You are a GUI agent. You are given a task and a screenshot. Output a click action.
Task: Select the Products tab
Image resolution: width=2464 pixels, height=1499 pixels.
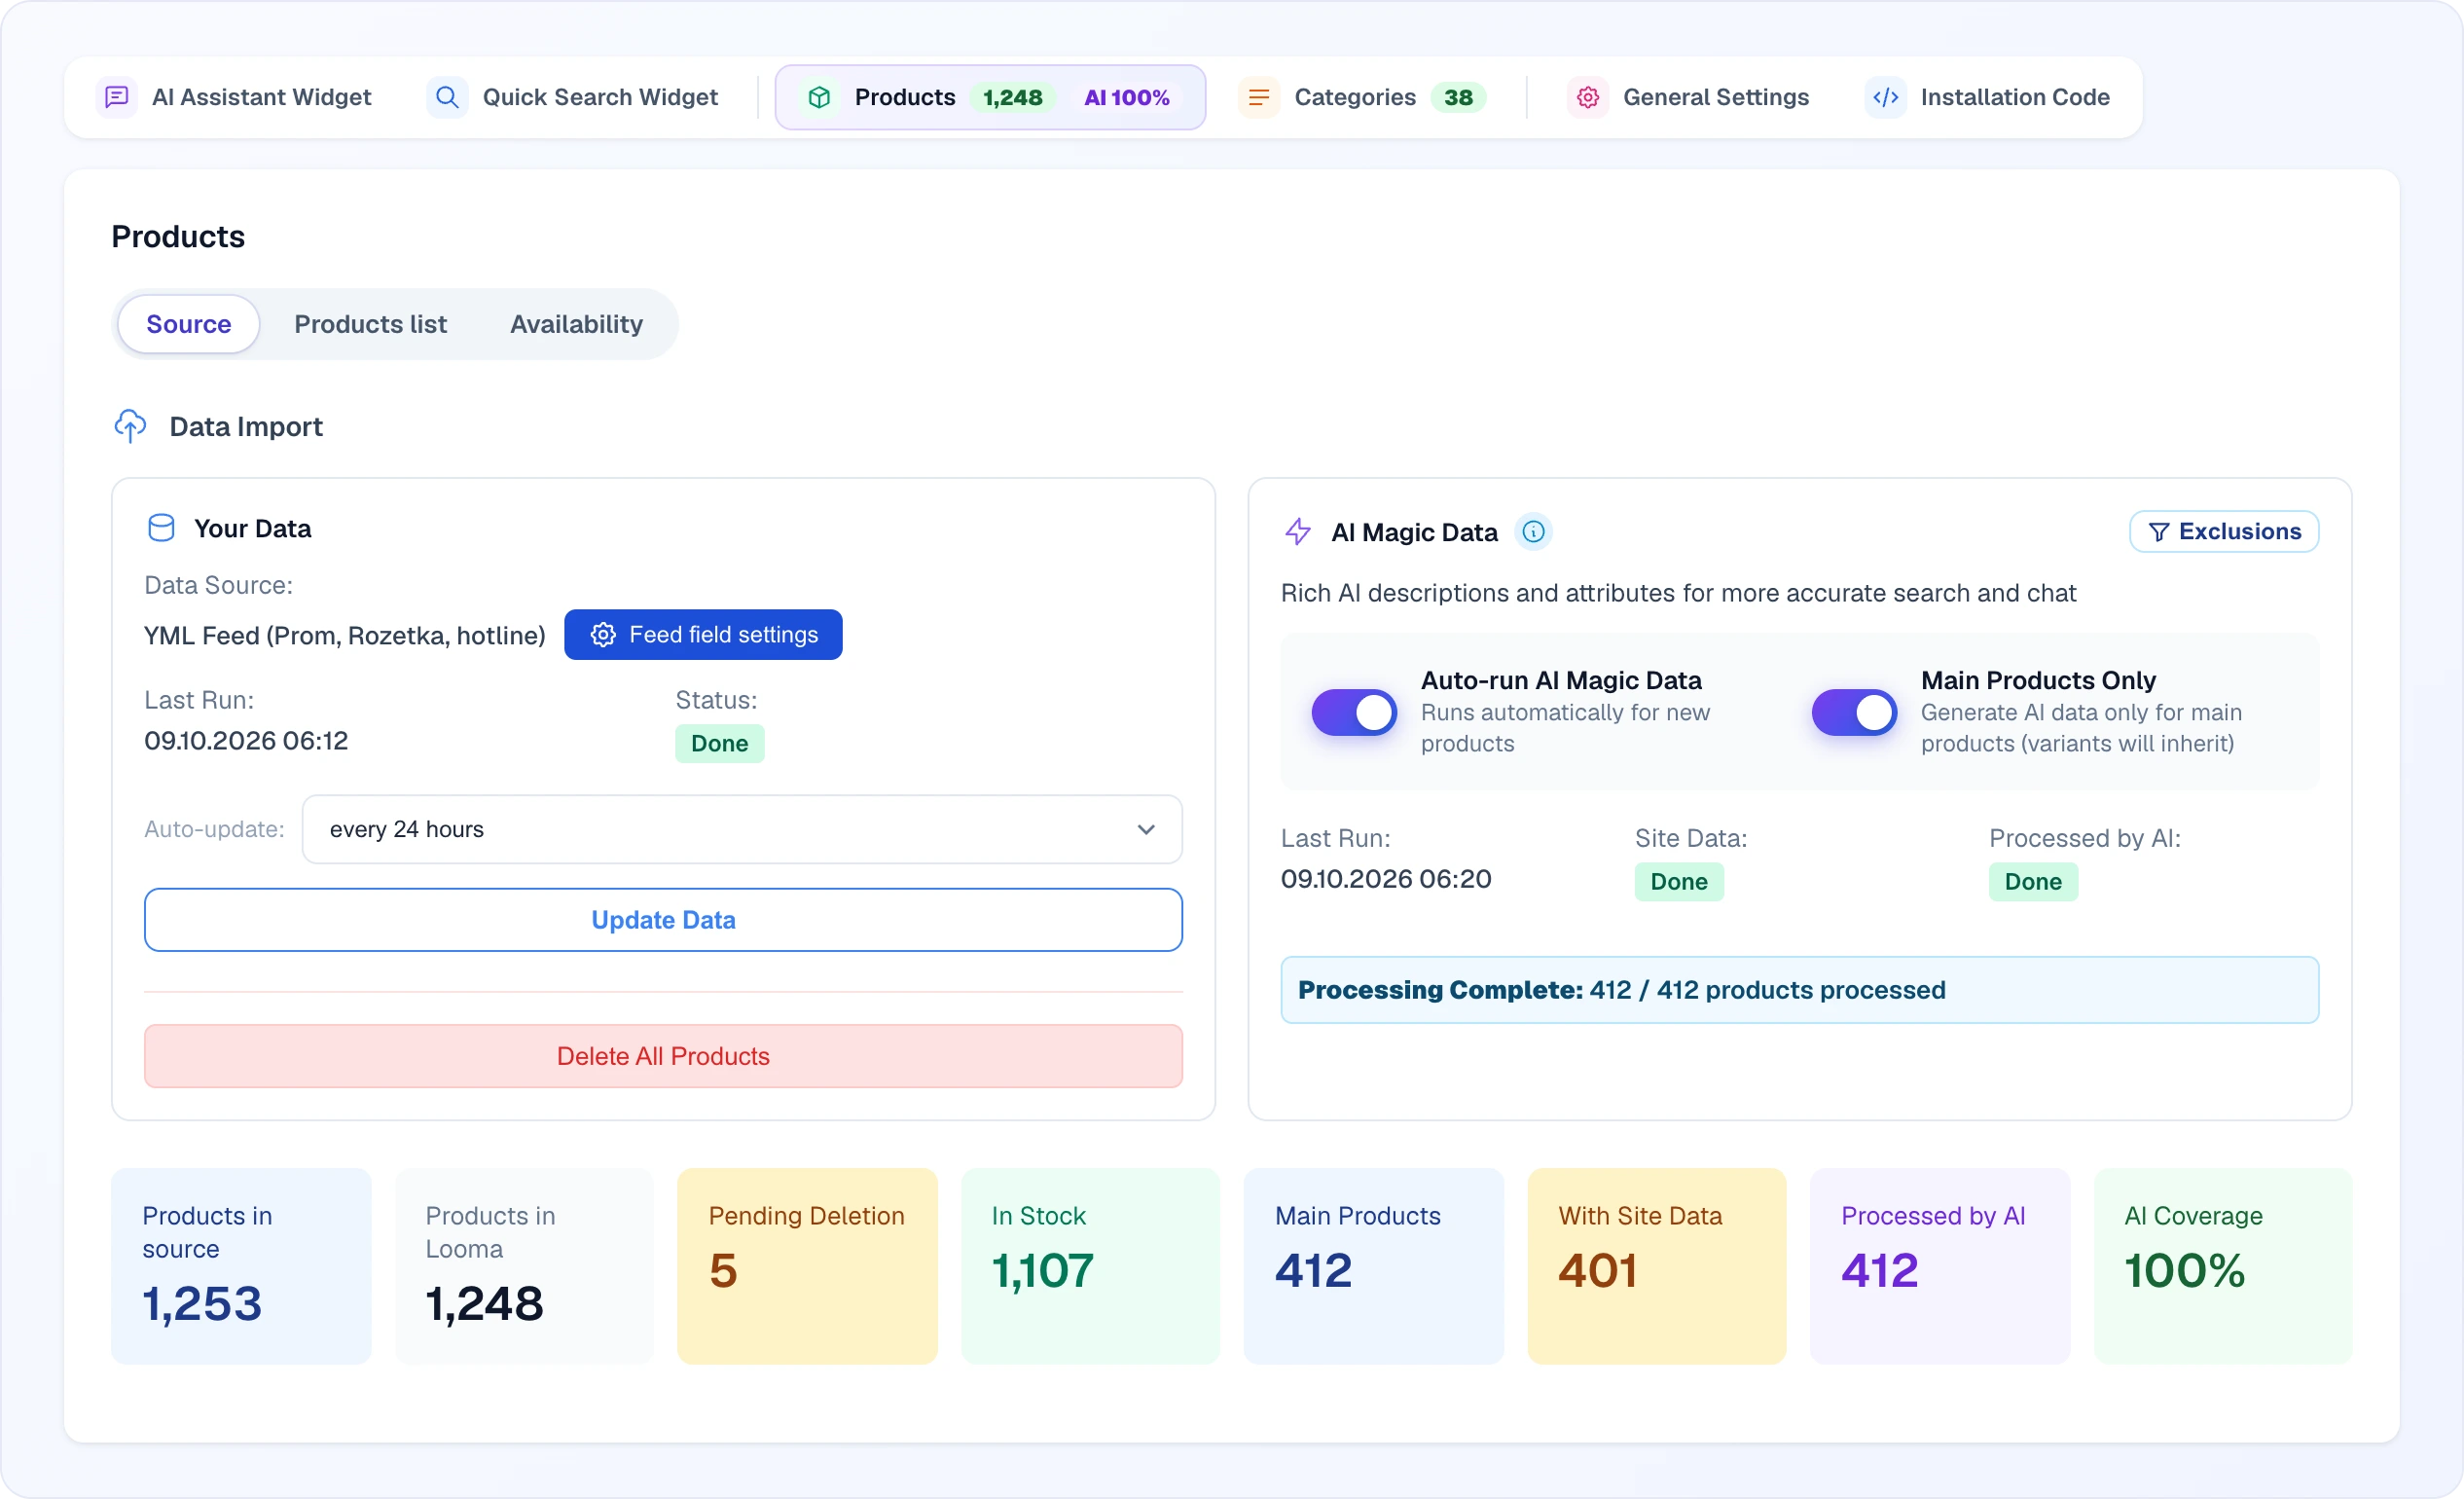pos(990,97)
